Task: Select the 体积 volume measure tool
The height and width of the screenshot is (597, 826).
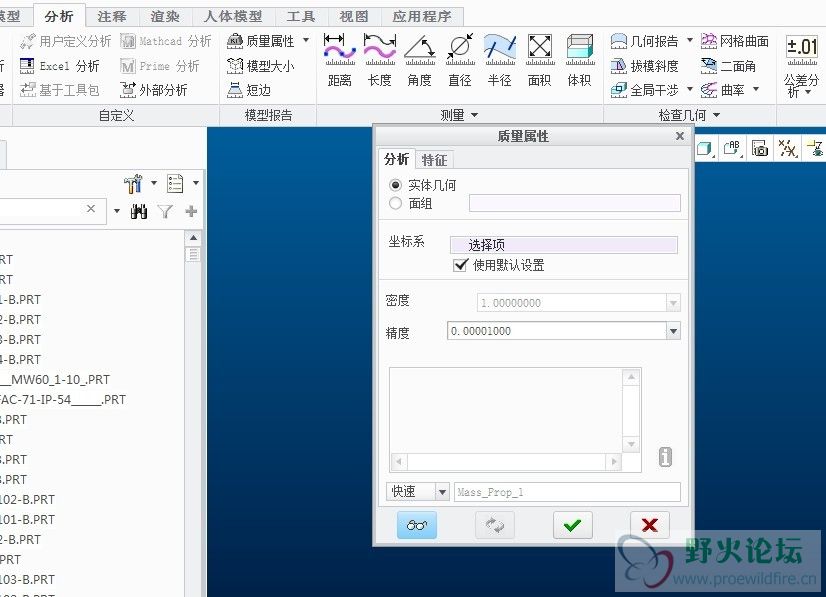Action: click(579, 60)
